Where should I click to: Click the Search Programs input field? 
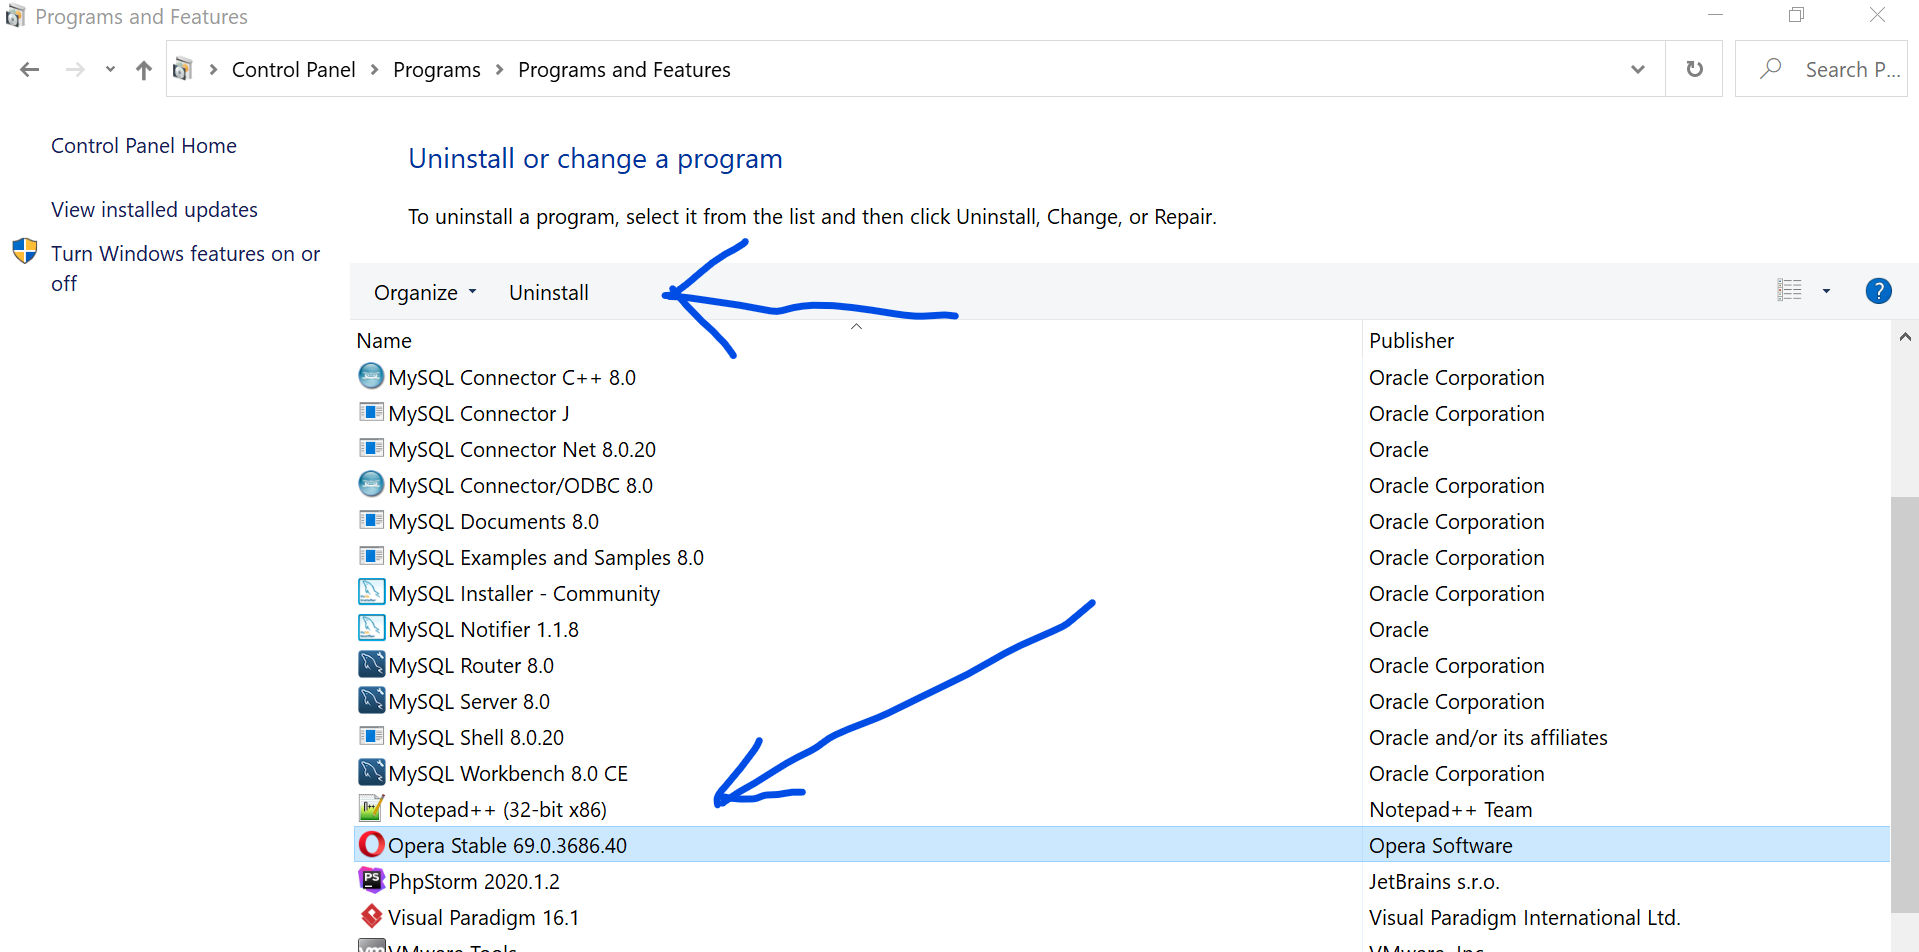[x=1850, y=70]
